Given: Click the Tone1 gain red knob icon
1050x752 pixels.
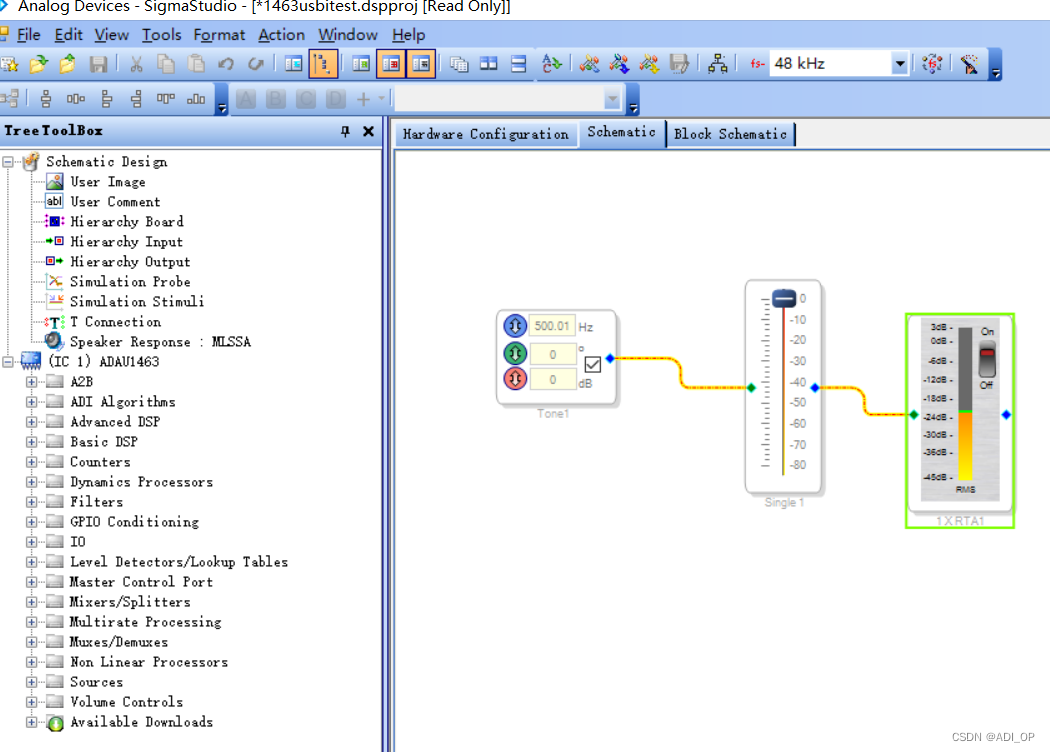Looking at the screenshot, I should coord(515,378).
